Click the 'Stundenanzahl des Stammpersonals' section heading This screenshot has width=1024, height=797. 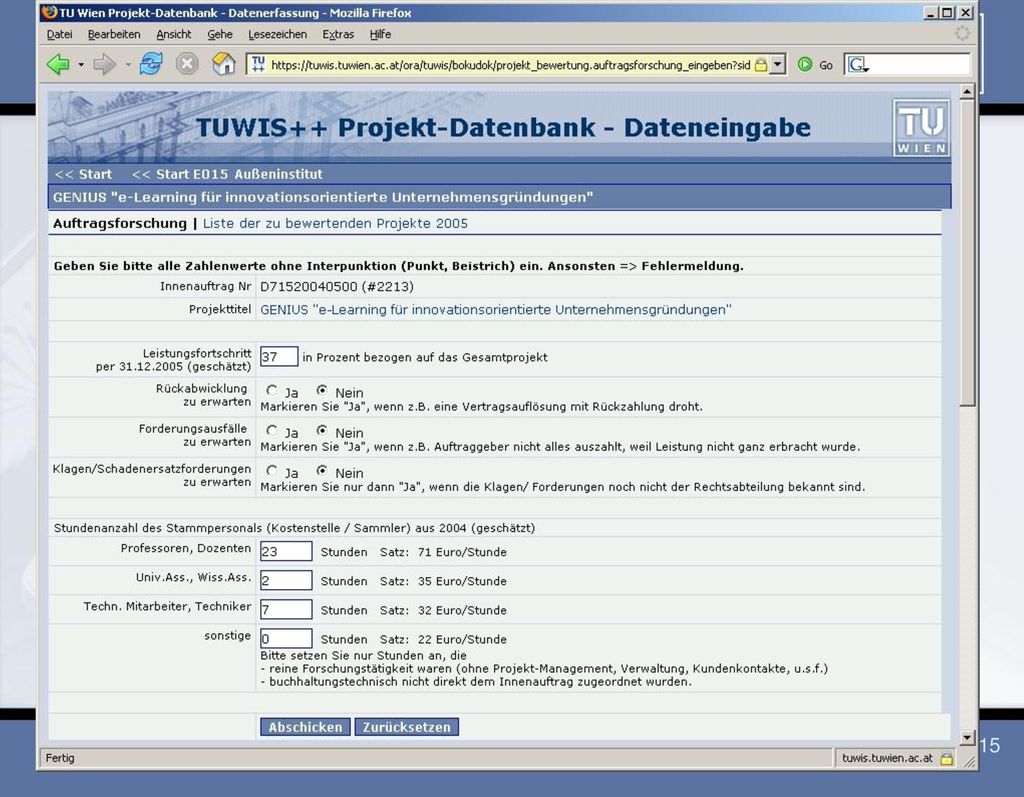[x=295, y=528]
